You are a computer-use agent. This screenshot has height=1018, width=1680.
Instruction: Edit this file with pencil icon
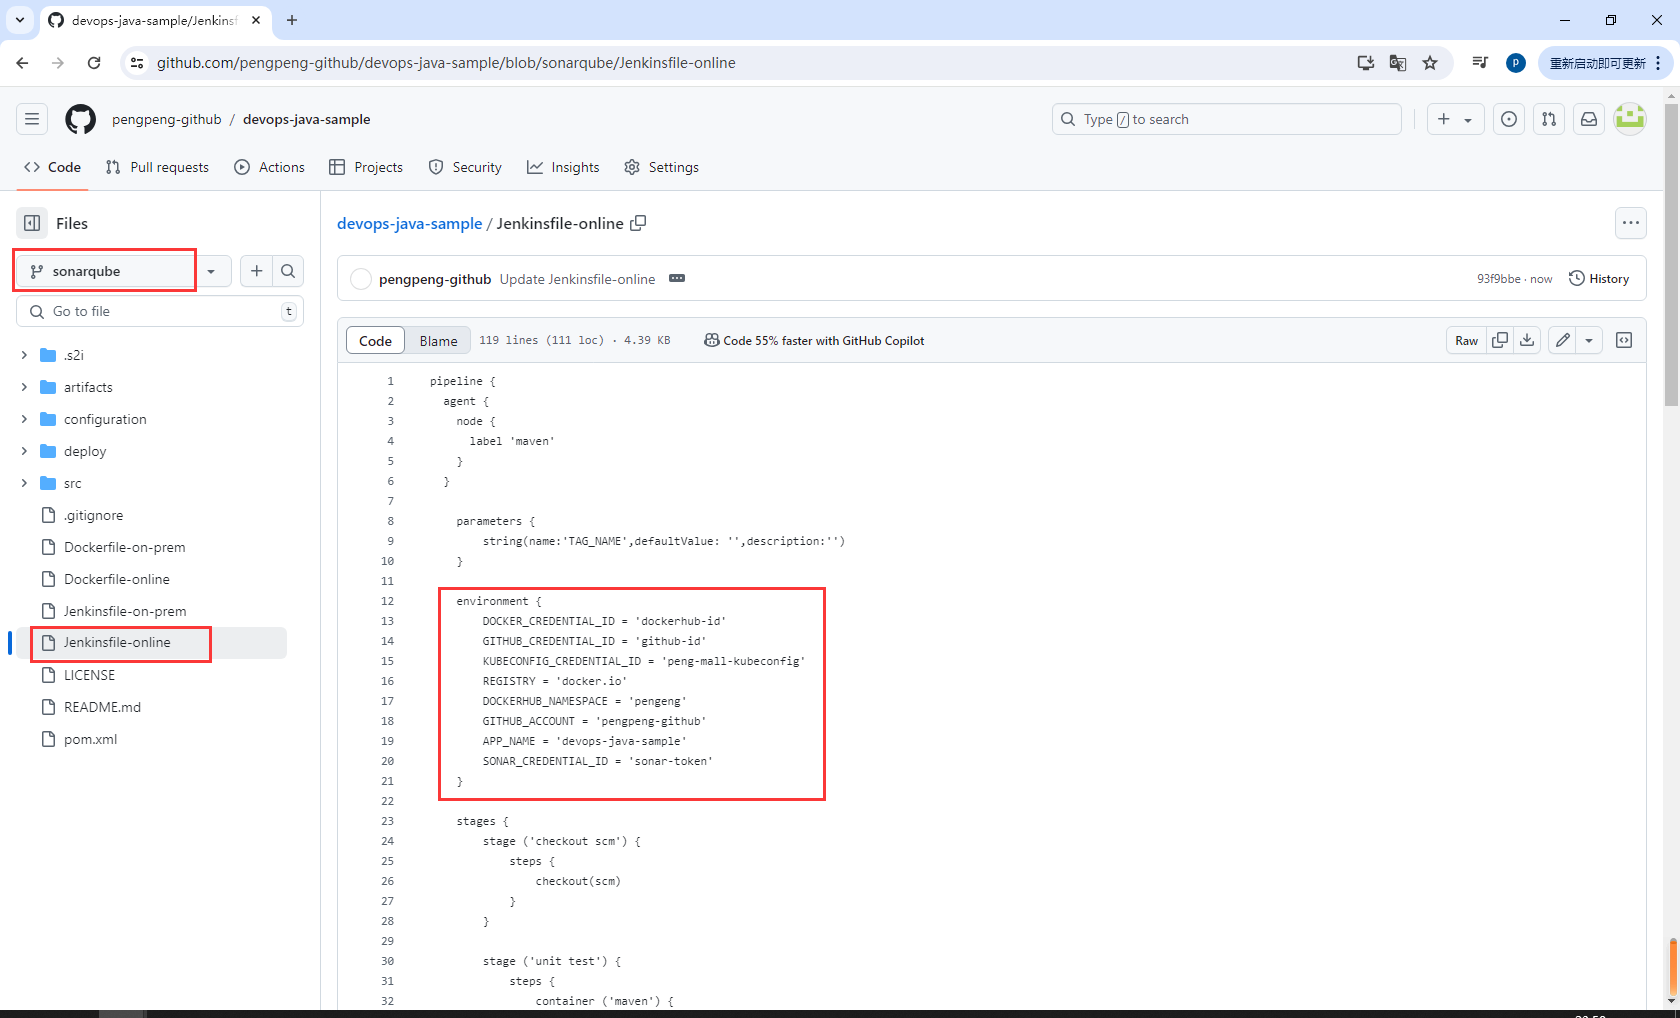click(1563, 340)
